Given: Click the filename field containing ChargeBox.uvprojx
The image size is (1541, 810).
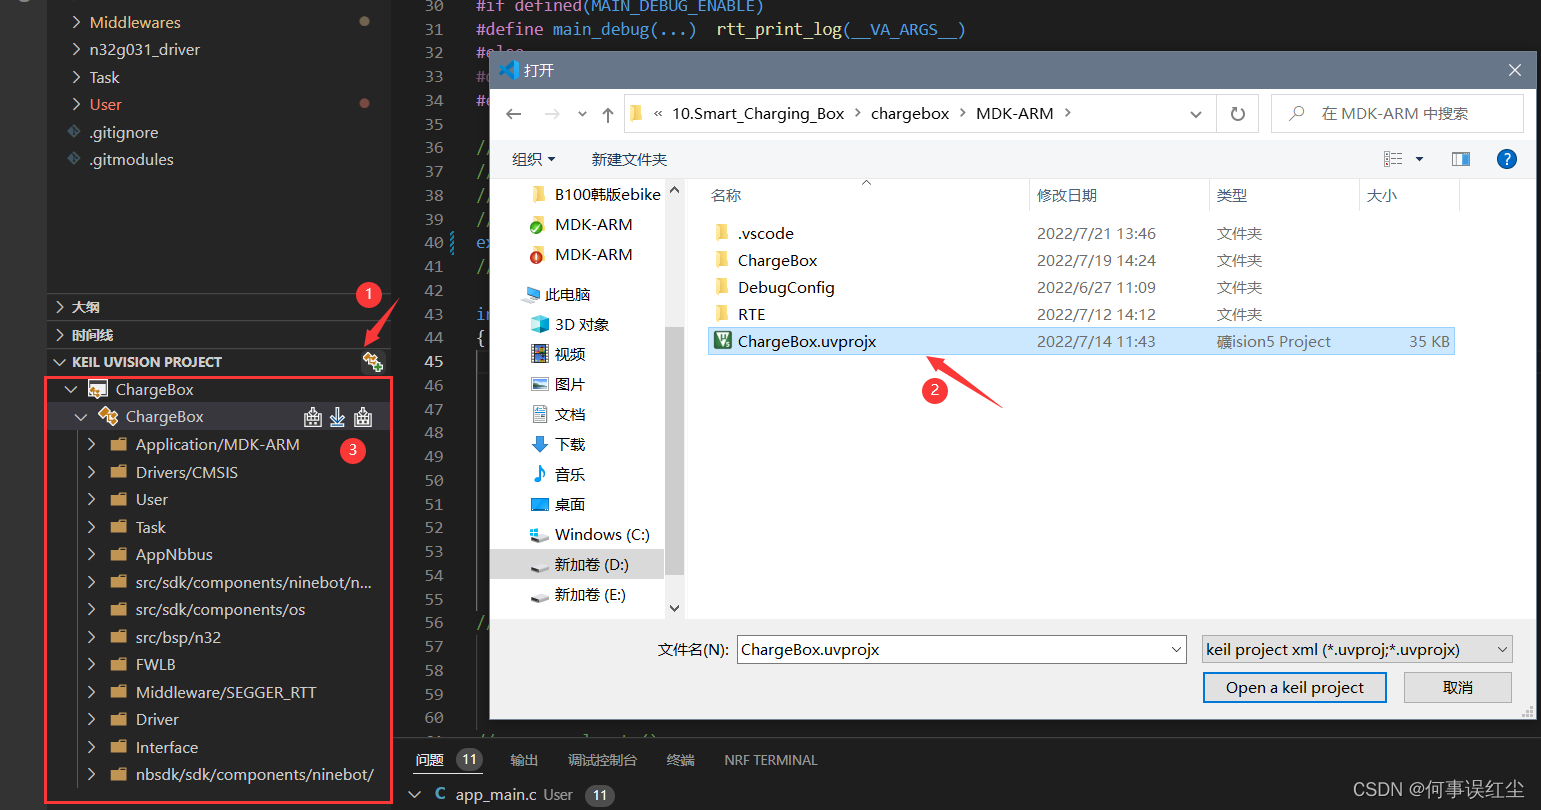Looking at the screenshot, I should [x=960, y=648].
